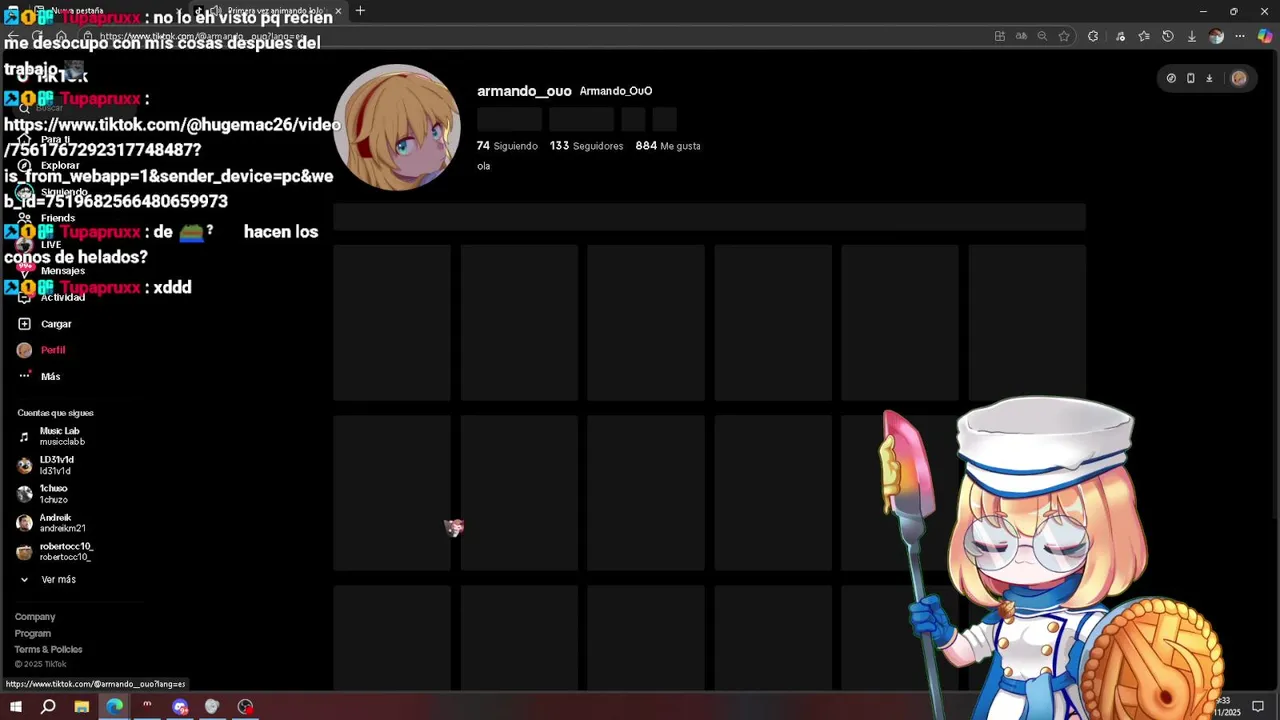Image resolution: width=1280 pixels, height=720 pixels.
Task: Open a new browser tab with plus
Action: click(x=360, y=11)
